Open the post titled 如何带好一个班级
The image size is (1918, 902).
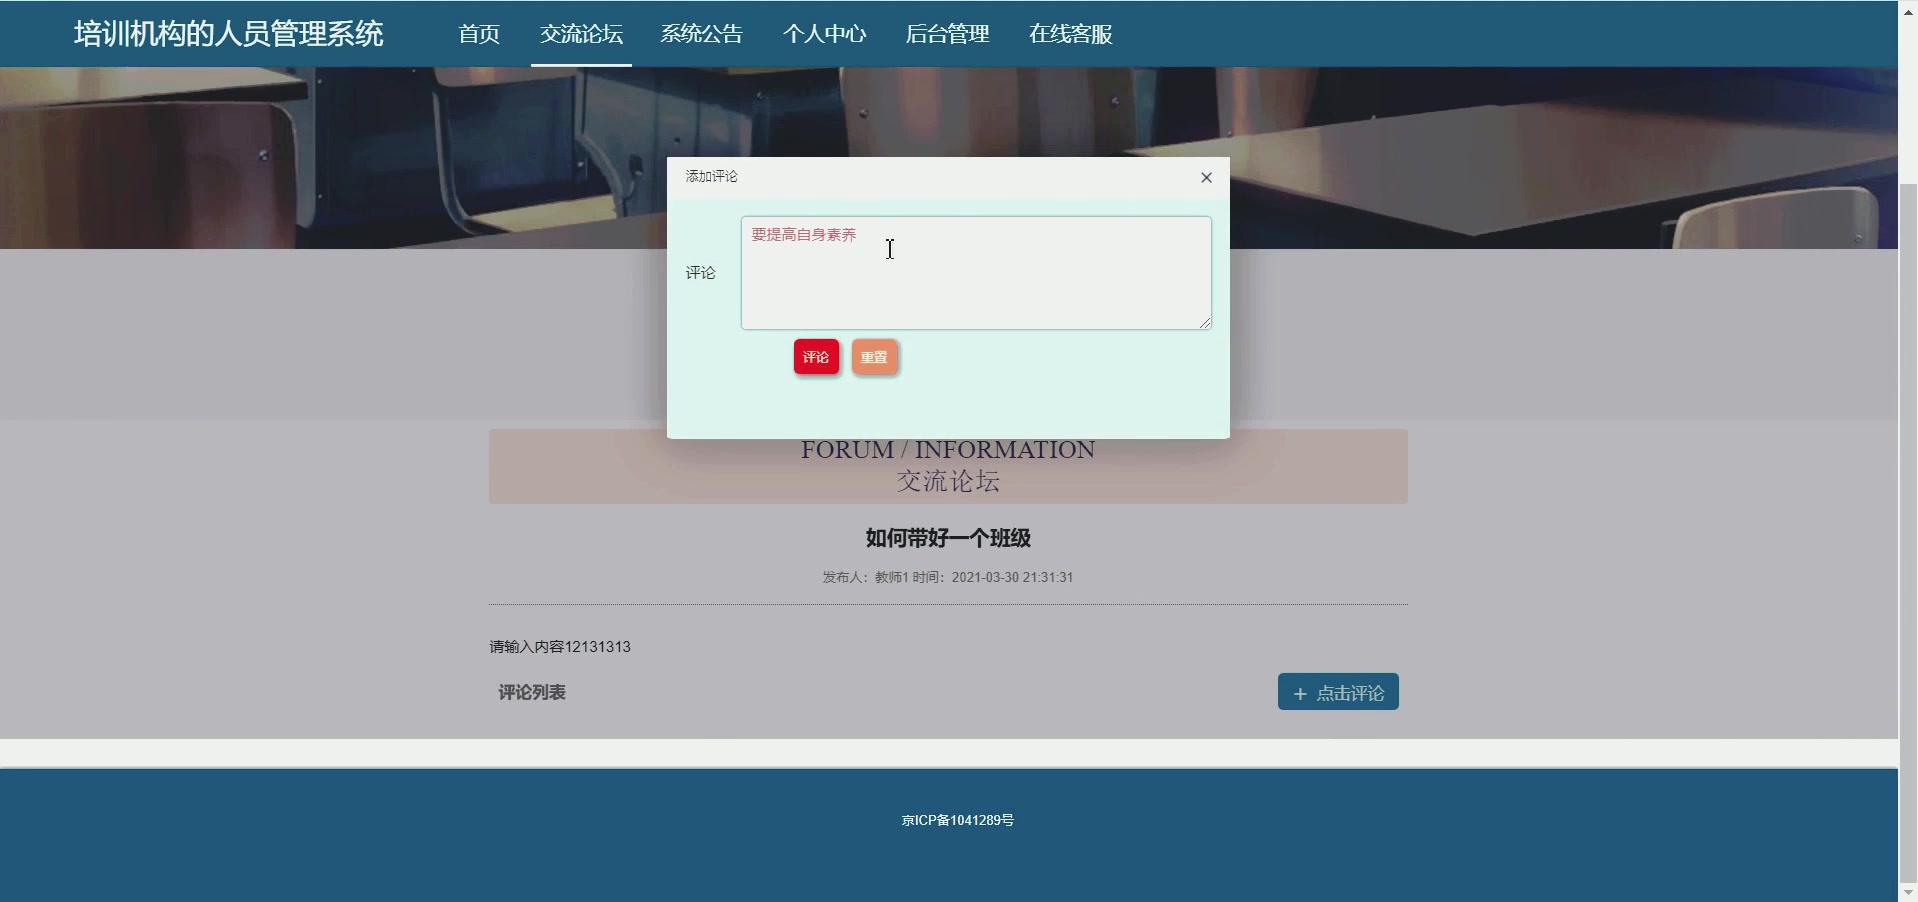[x=947, y=538]
